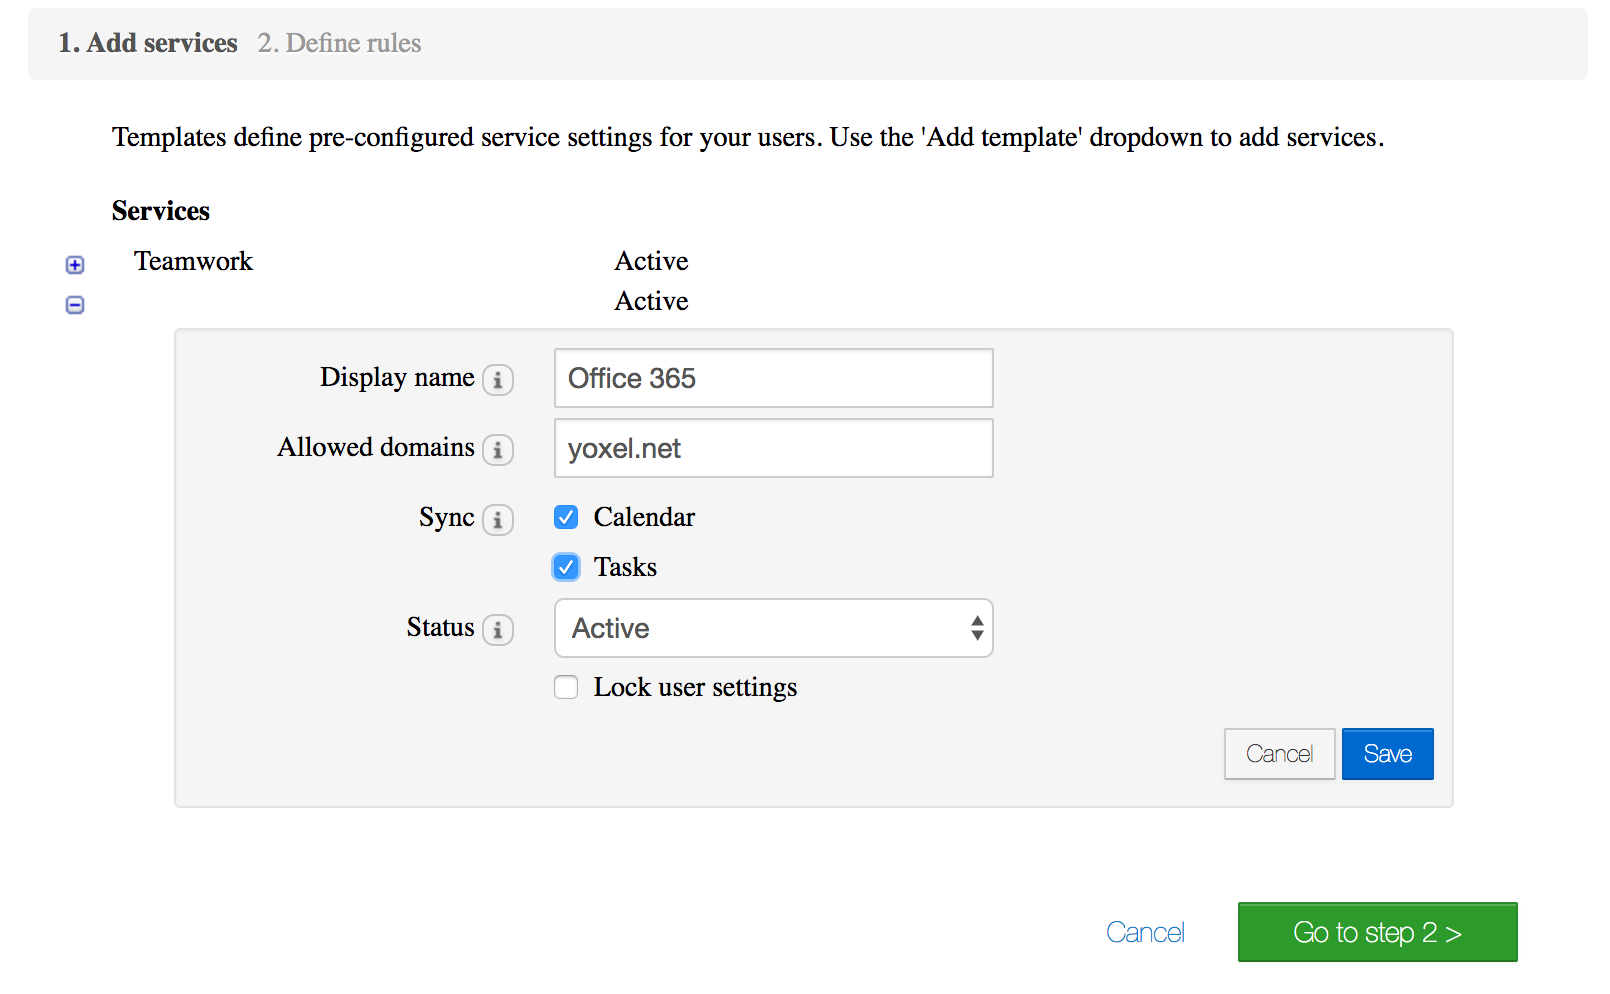Enable Lock user settings checkbox
The width and height of the screenshot is (1610, 994).
point(566,687)
